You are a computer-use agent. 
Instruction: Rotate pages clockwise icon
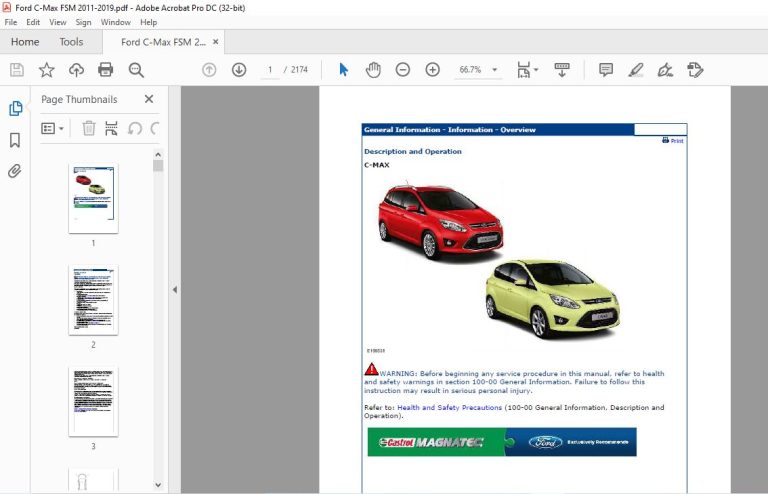point(155,129)
